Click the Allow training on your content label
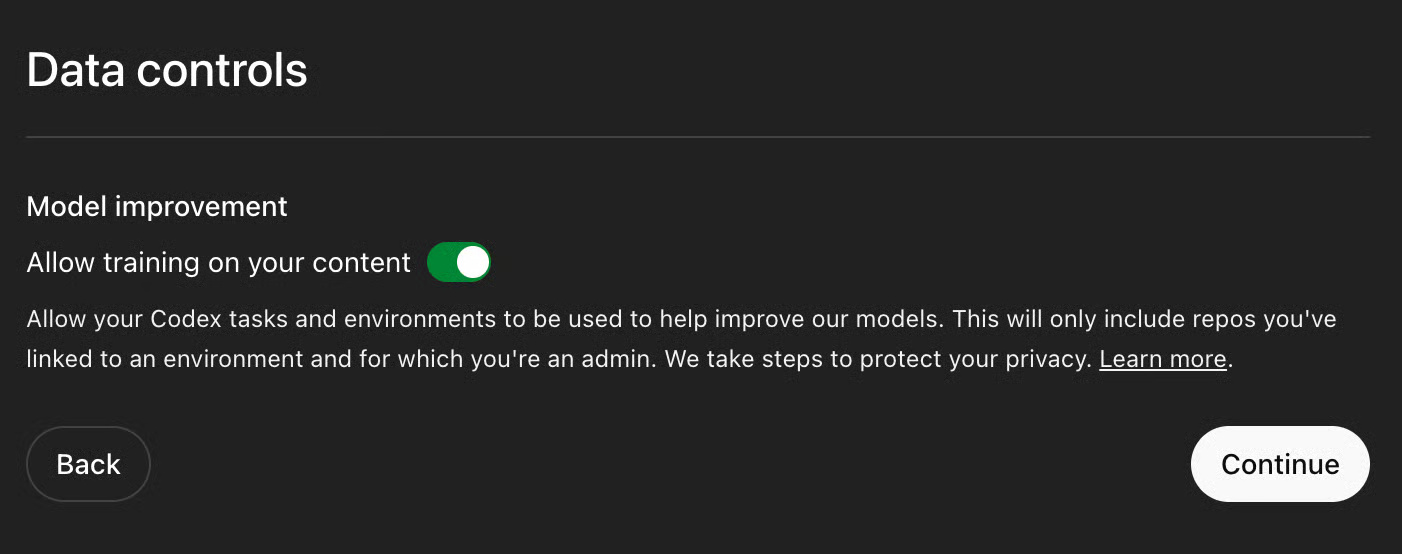The image size is (1402, 554). [218, 263]
